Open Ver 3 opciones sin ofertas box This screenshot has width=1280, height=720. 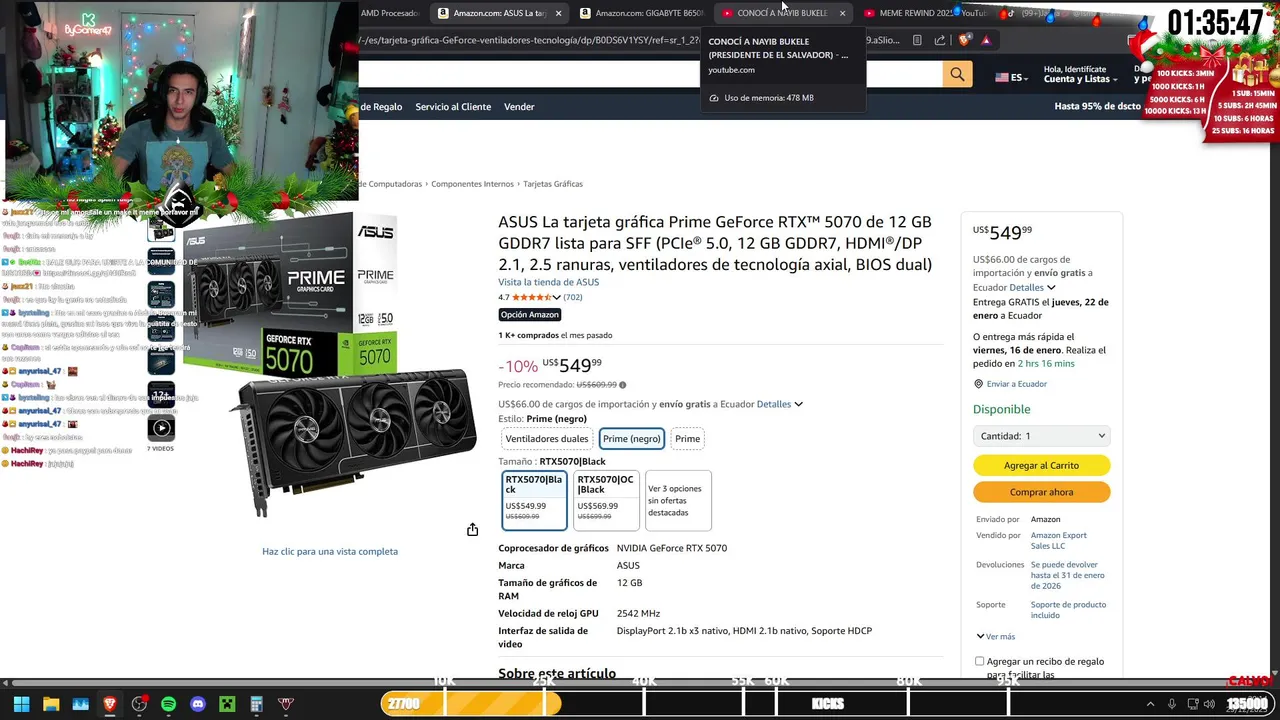[x=678, y=500]
